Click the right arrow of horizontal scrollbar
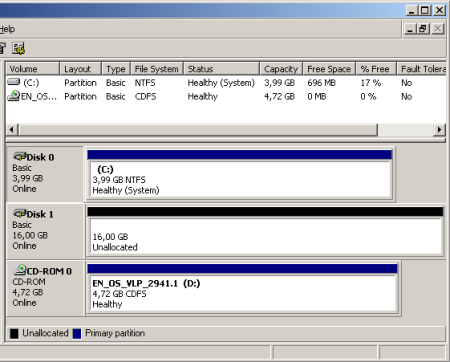This screenshot has height=362, width=450. click(x=439, y=129)
